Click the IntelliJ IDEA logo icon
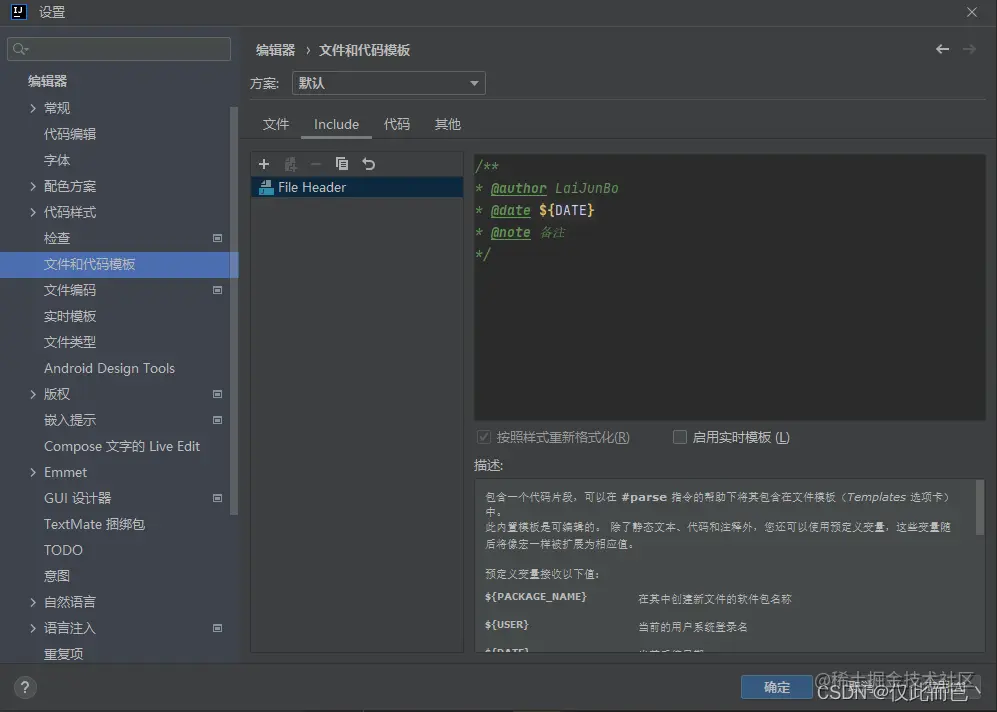Viewport: 997px width, 712px height. [x=19, y=11]
